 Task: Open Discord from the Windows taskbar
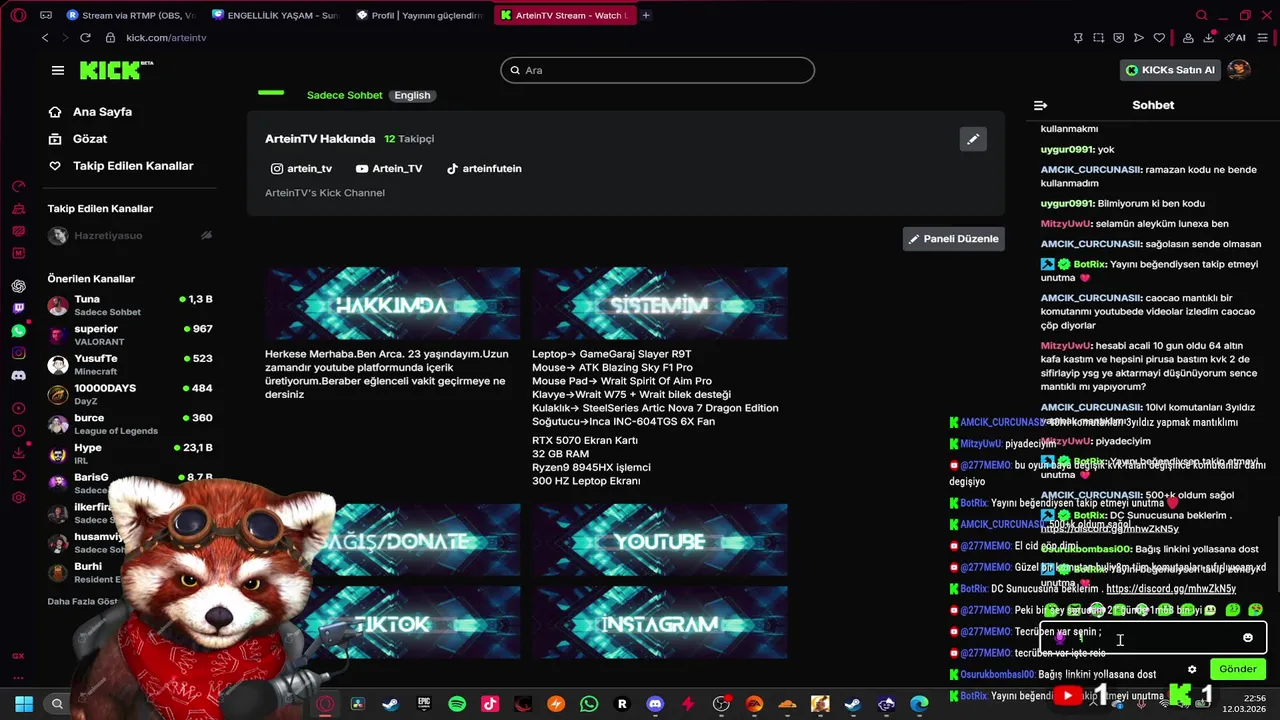click(655, 704)
